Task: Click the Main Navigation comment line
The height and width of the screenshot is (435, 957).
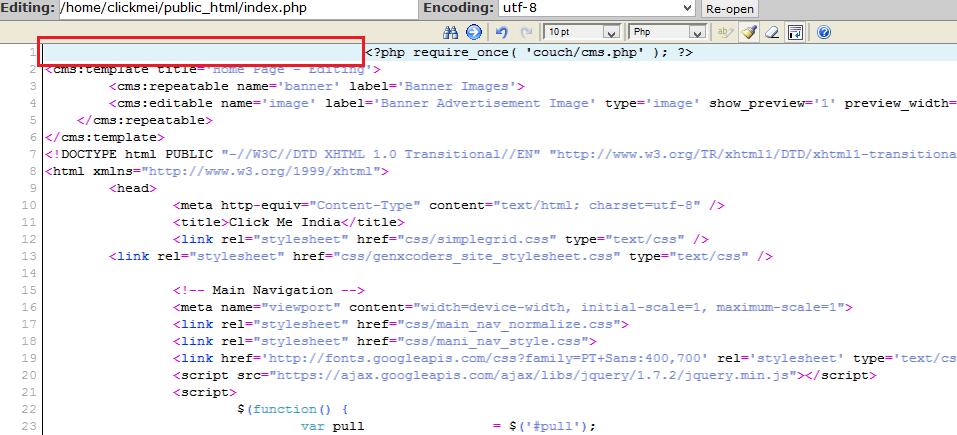Action: [269, 290]
